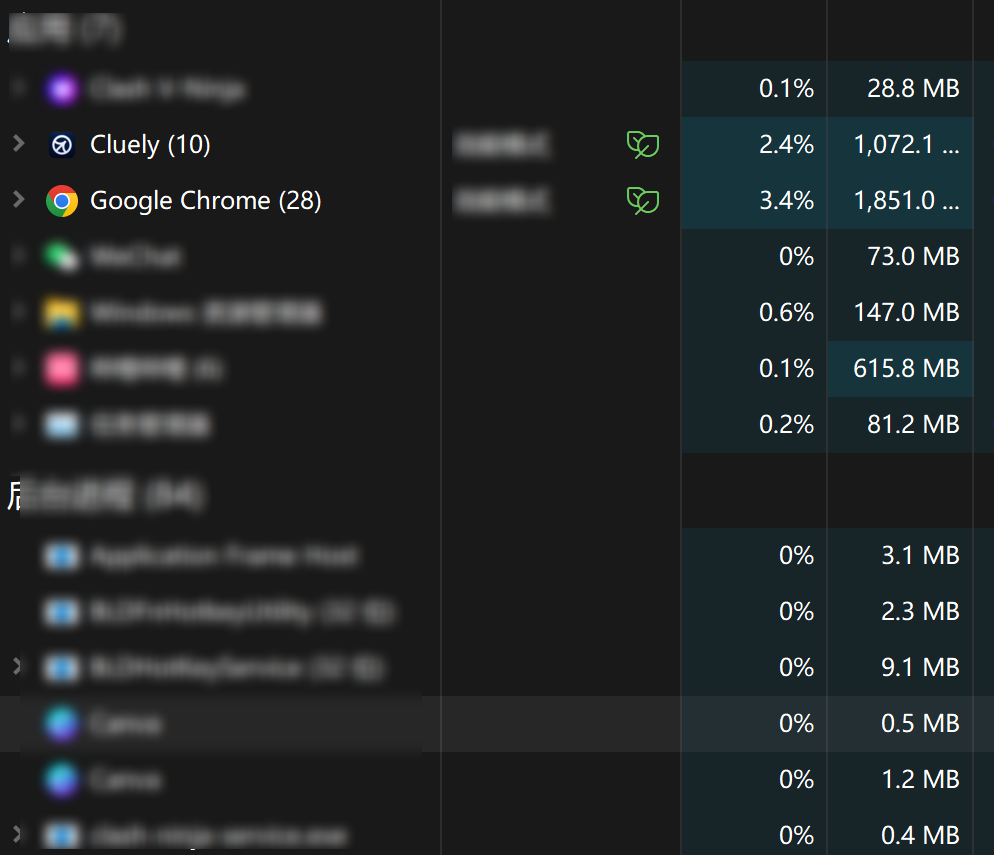Click the purple icon in the 28.8 MB row

pos(62,89)
